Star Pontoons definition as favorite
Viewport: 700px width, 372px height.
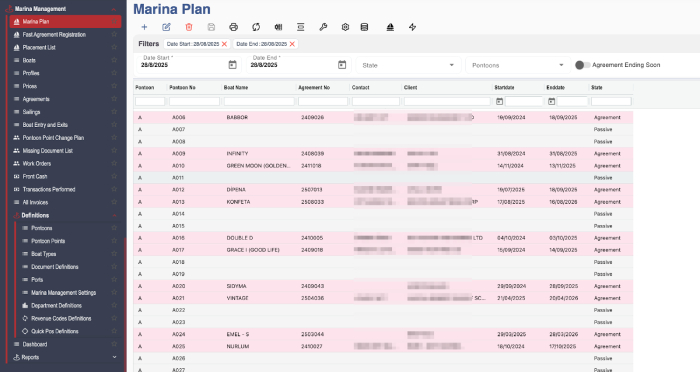(114, 228)
